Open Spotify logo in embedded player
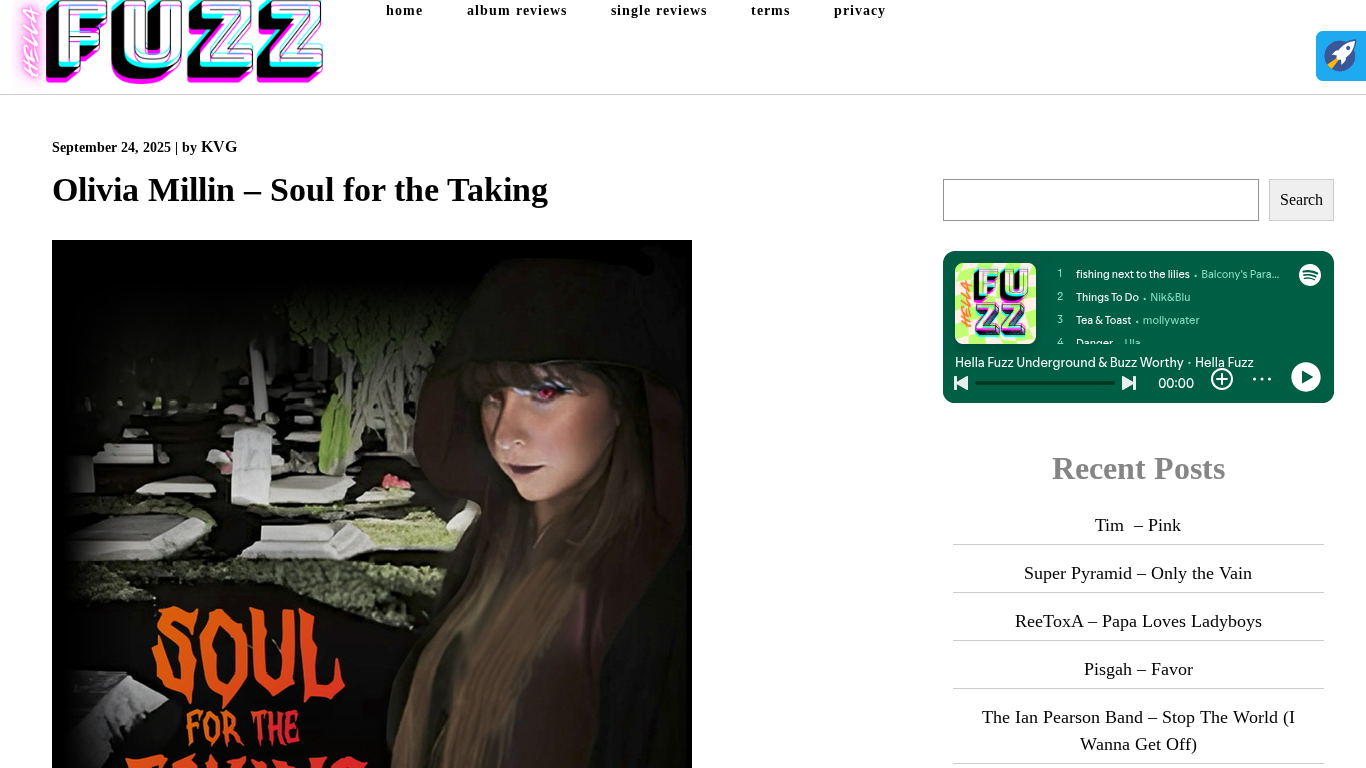 point(1310,275)
